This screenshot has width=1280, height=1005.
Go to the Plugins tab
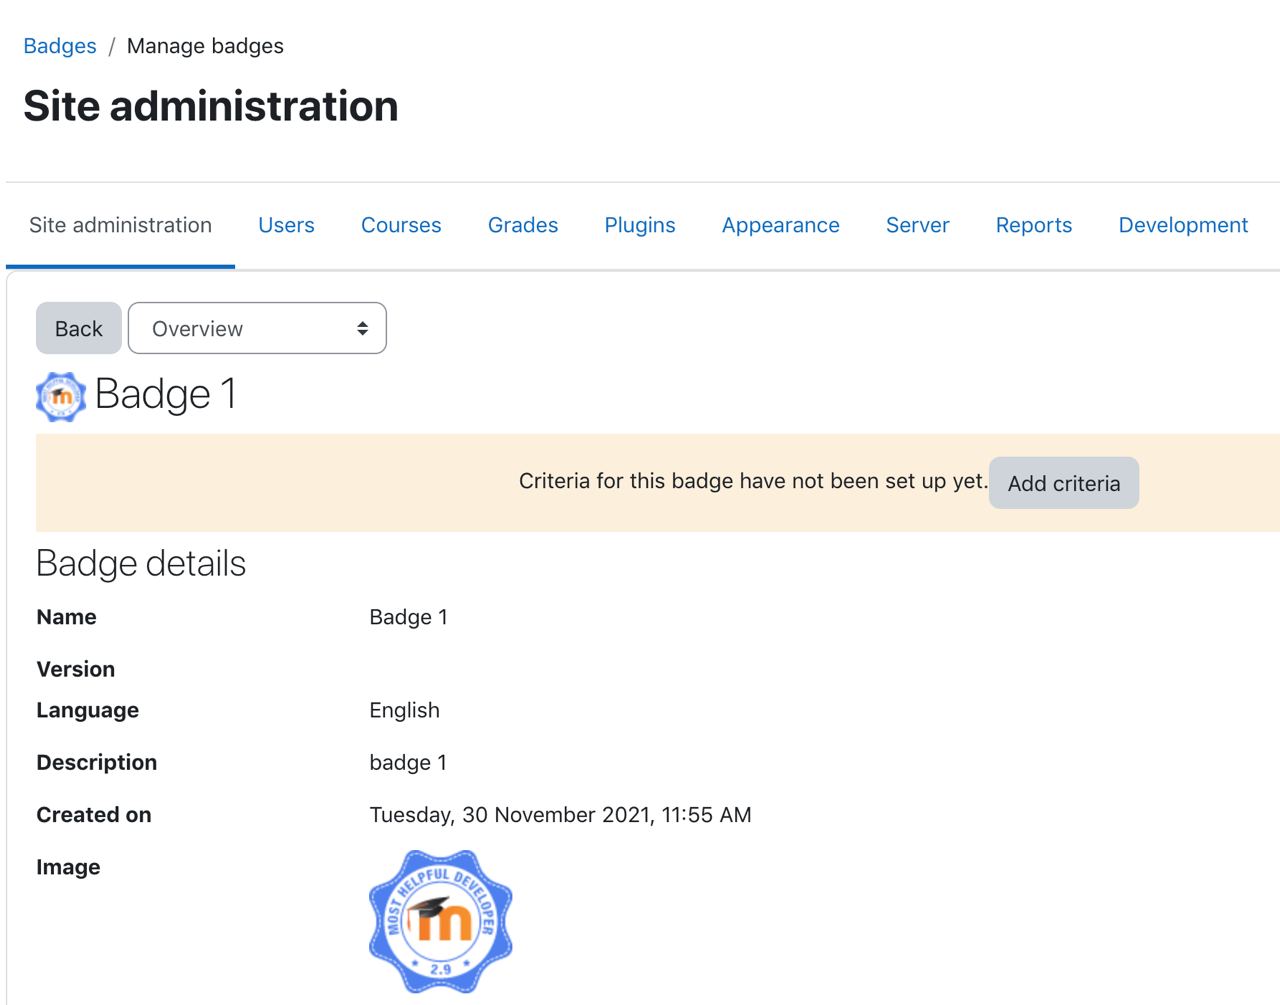coord(640,225)
